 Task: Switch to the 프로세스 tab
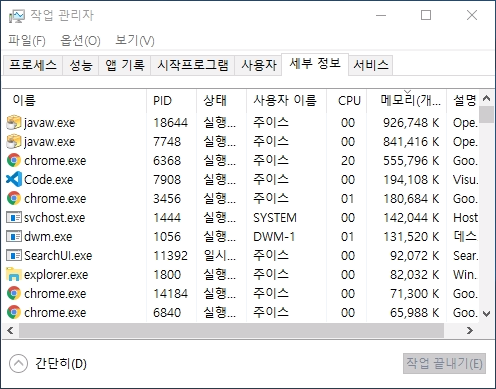tap(33, 65)
